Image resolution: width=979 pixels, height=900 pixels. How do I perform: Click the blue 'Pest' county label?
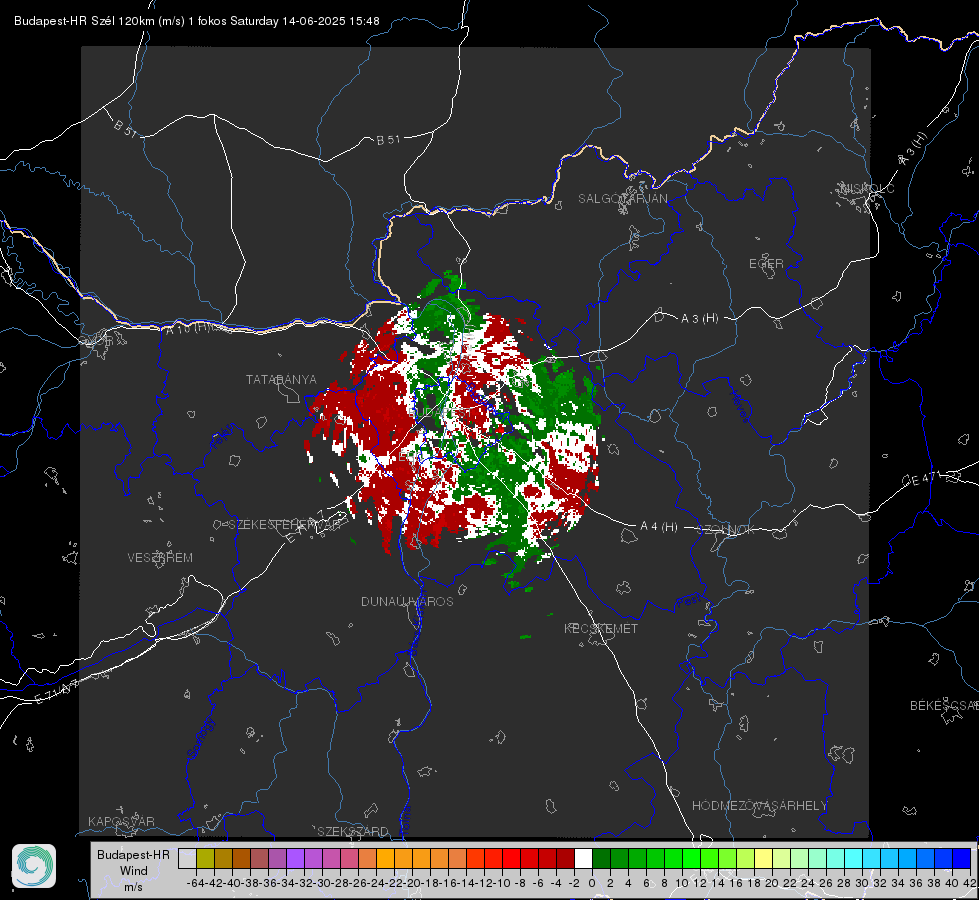point(689,601)
